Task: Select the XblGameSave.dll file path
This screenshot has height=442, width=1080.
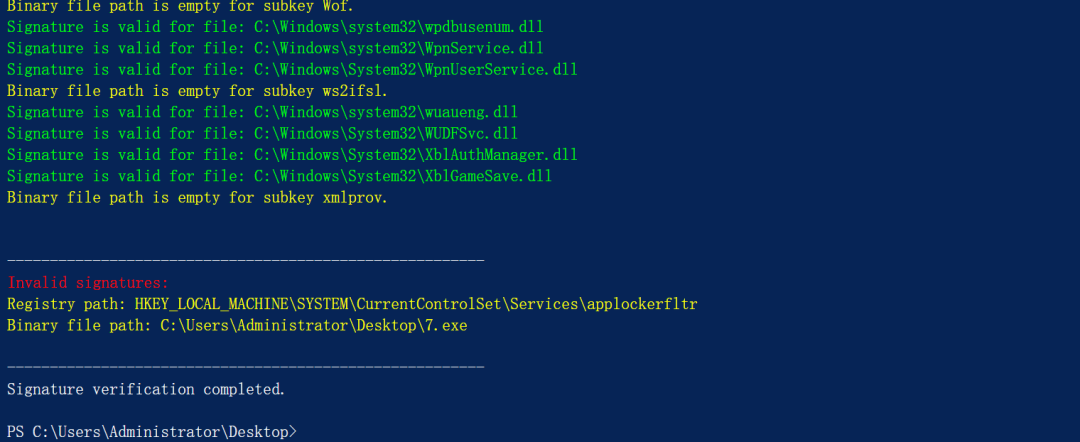Action: click(402, 176)
